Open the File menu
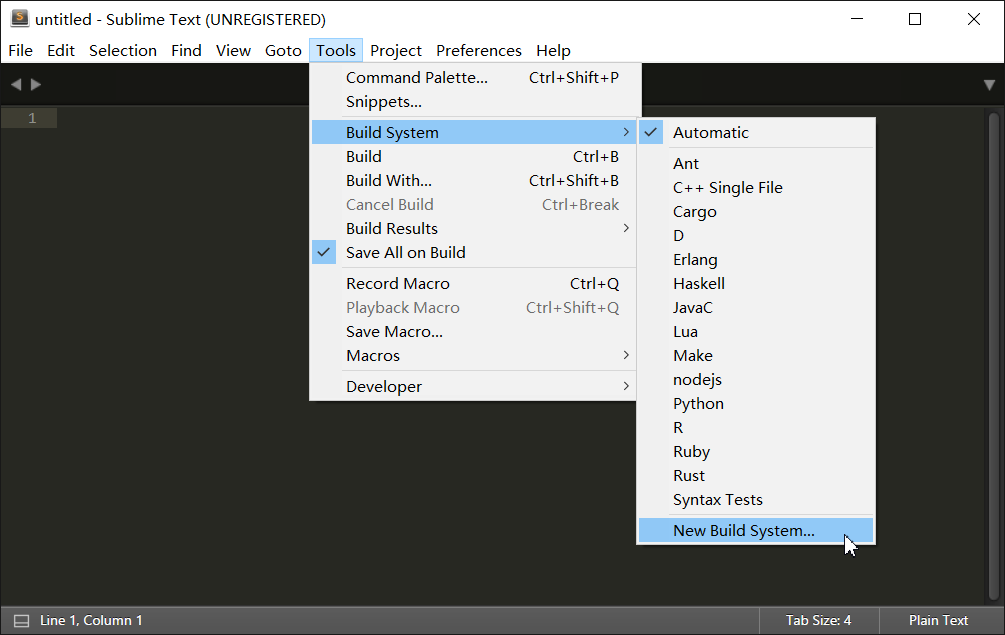Image resolution: width=1005 pixels, height=635 pixels. tap(21, 51)
